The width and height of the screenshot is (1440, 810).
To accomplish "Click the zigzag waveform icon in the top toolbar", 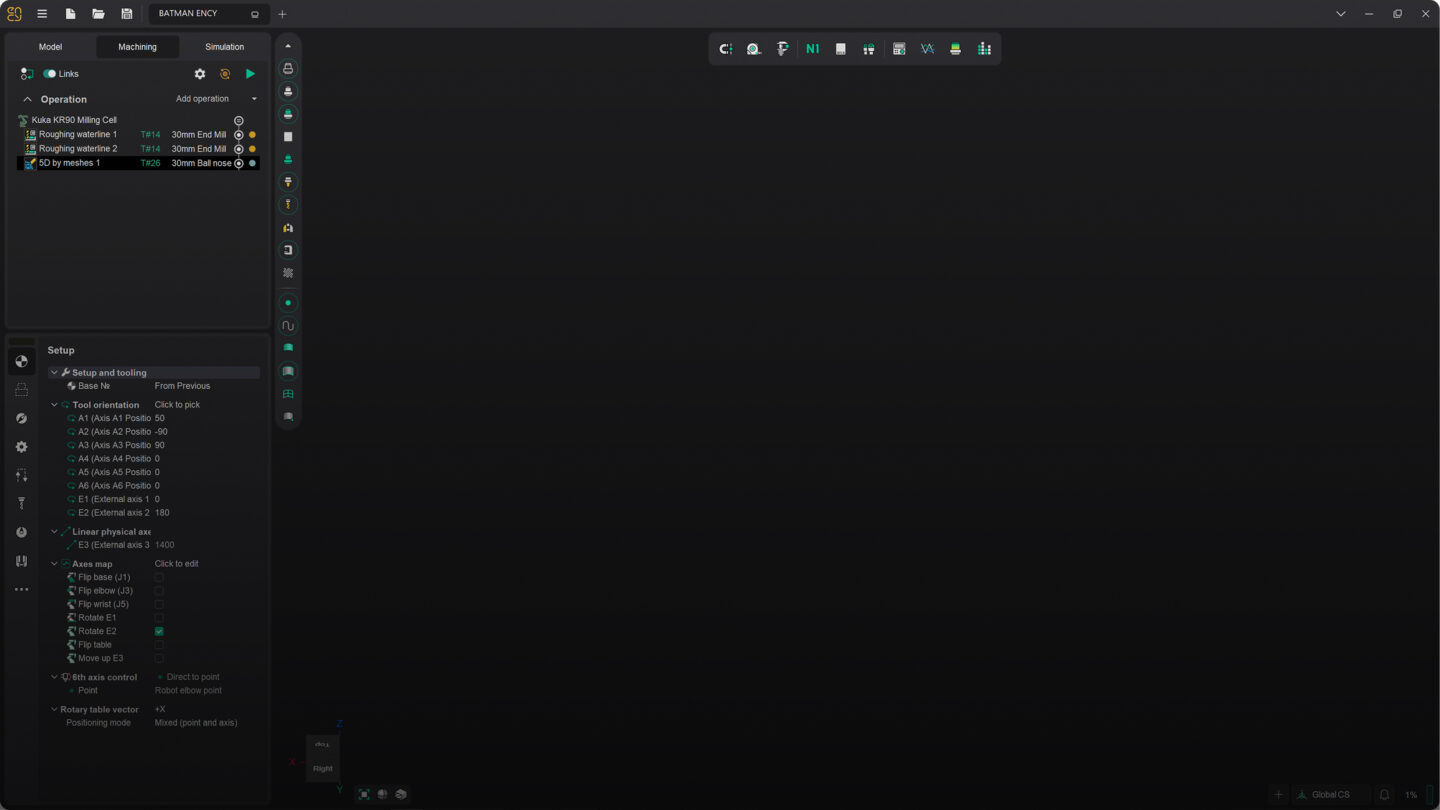I will coord(927,49).
